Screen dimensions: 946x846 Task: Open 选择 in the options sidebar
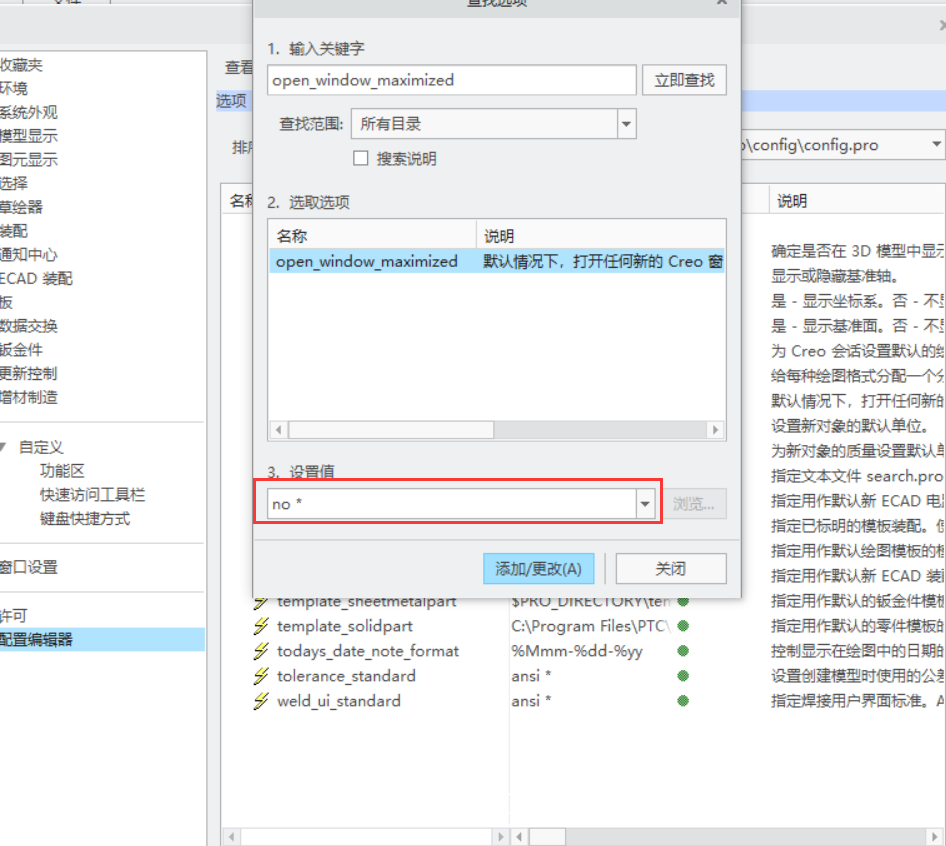click(x=14, y=183)
